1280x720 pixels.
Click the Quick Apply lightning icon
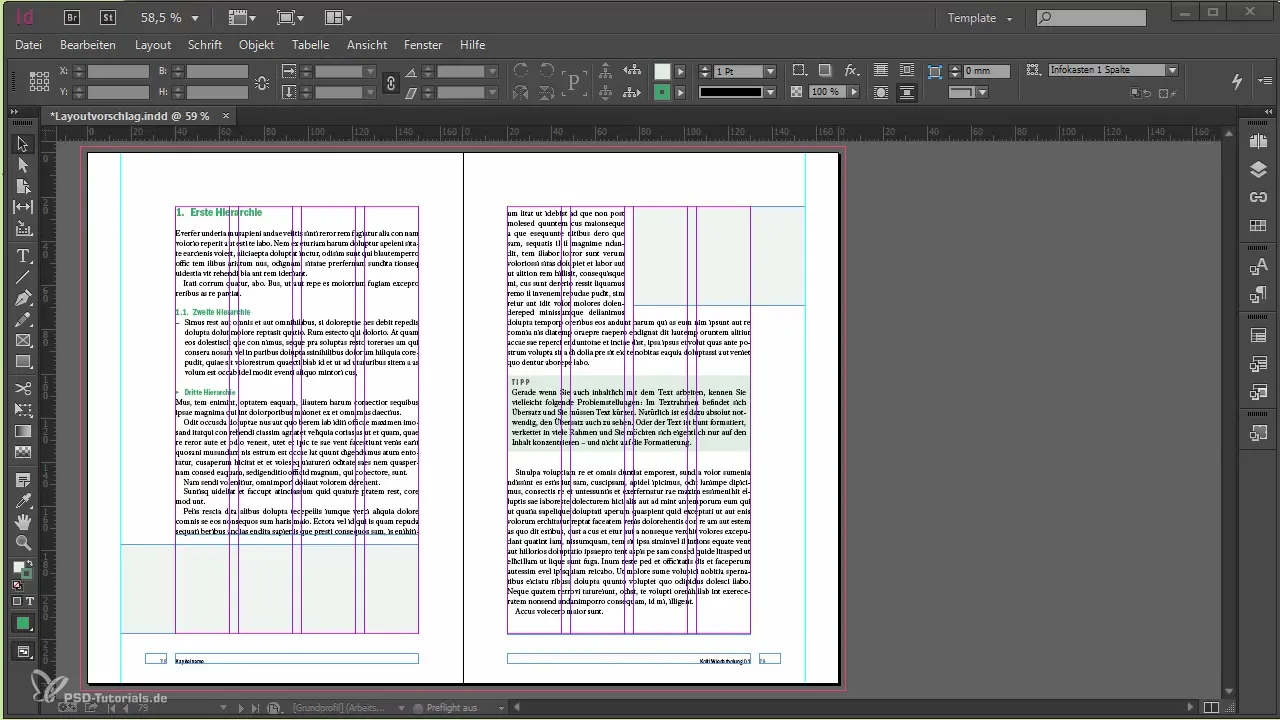[1238, 82]
